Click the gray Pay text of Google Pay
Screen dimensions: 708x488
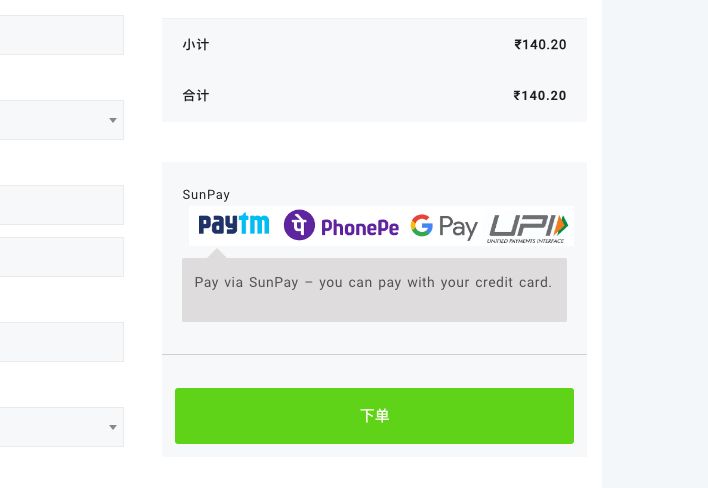click(x=458, y=227)
